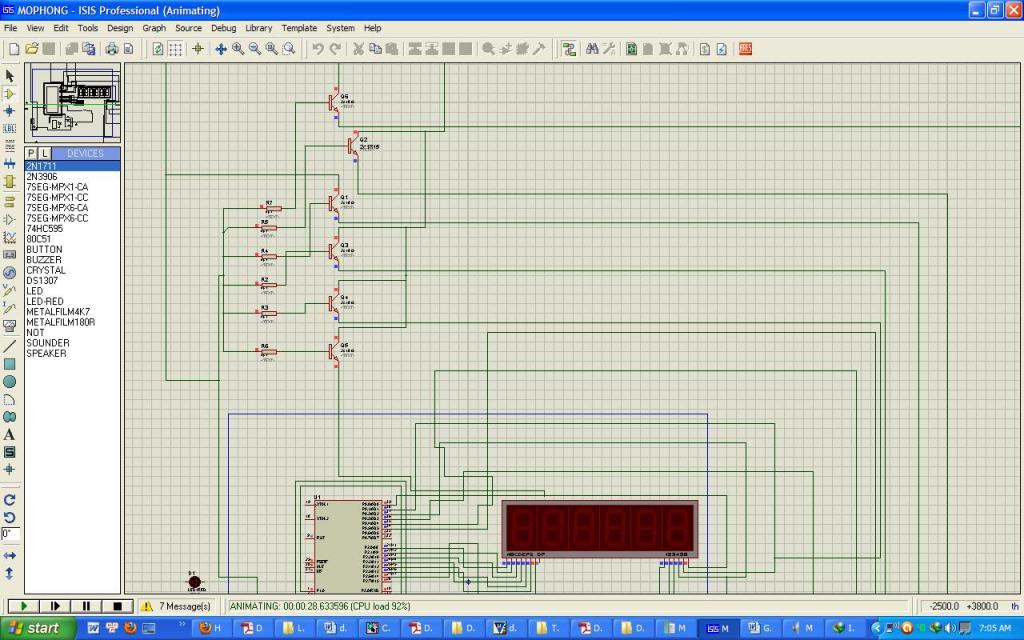
Task: Open ARES PCB layout icon
Action: click(745, 48)
